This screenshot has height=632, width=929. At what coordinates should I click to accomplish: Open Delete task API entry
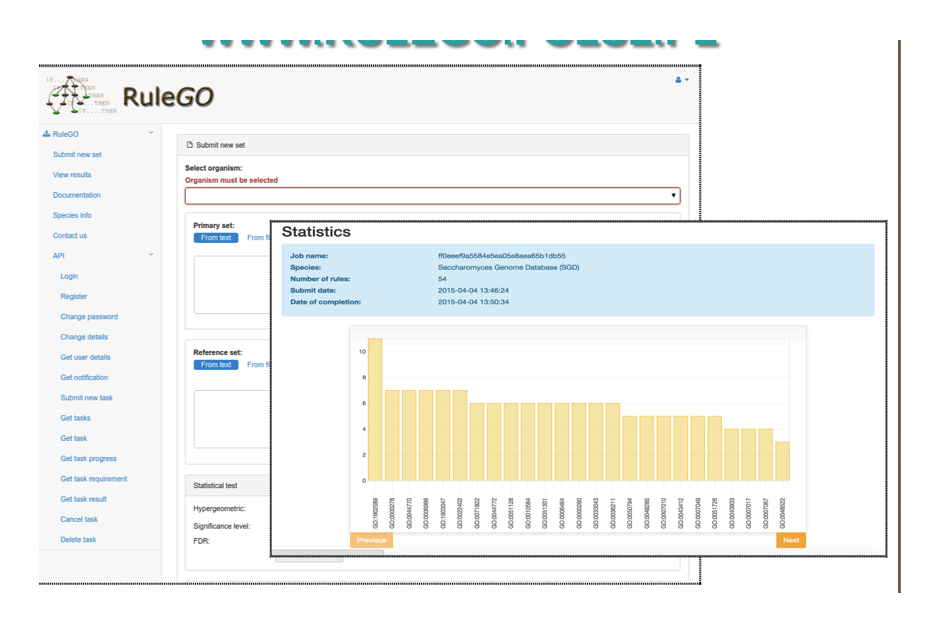point(78,540)
